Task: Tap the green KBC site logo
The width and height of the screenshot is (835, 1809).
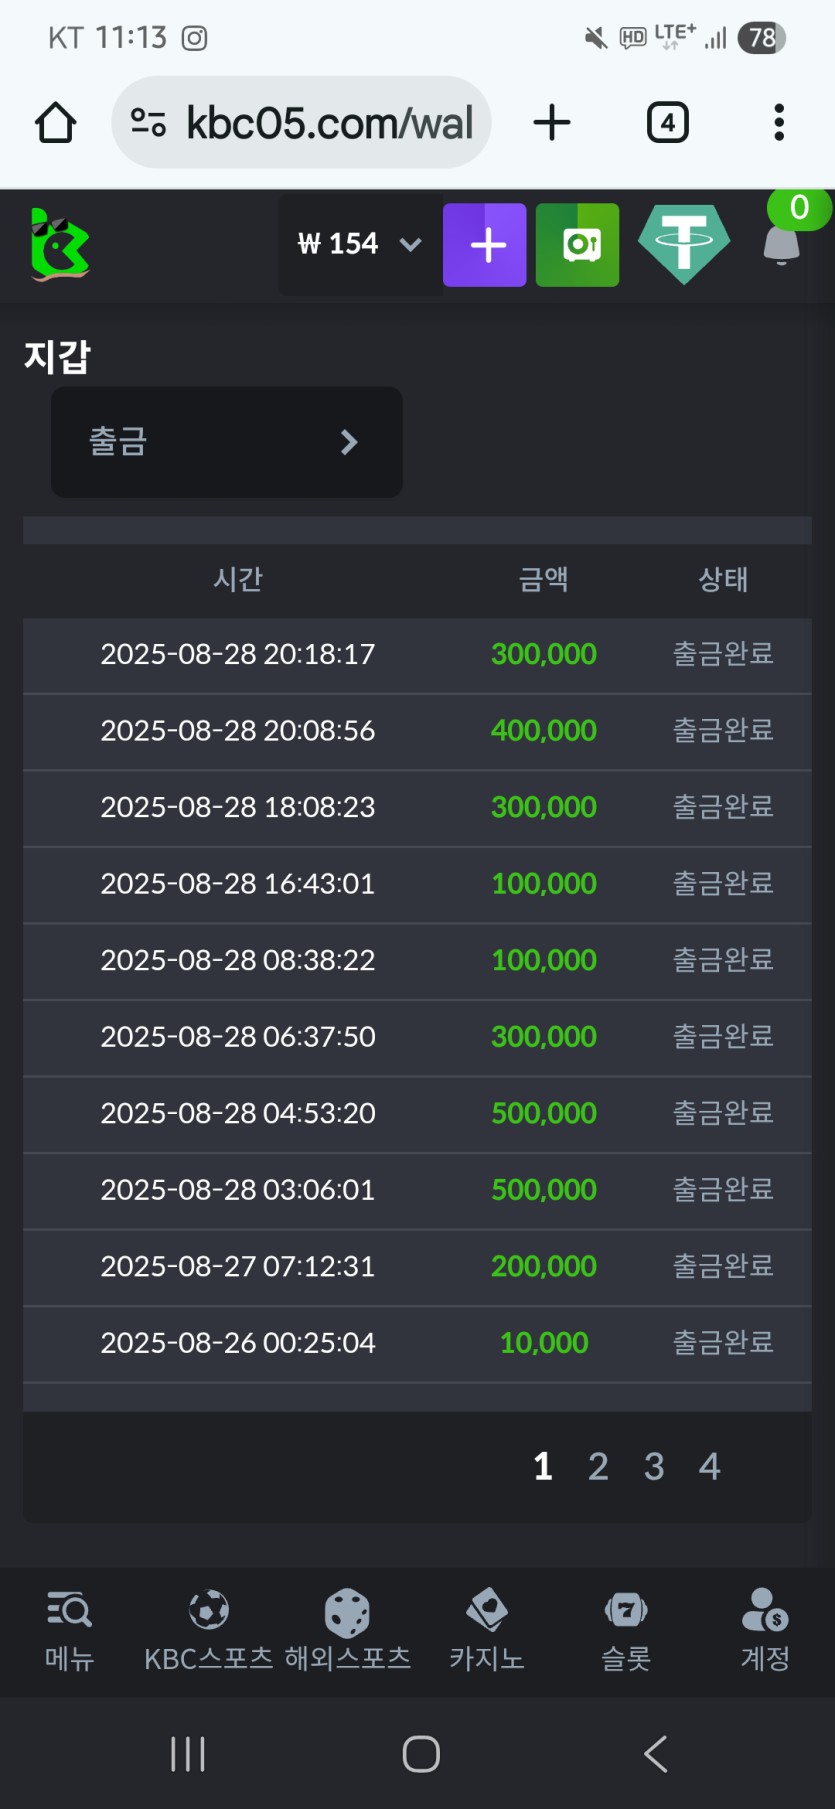Action: pos(60,245)
